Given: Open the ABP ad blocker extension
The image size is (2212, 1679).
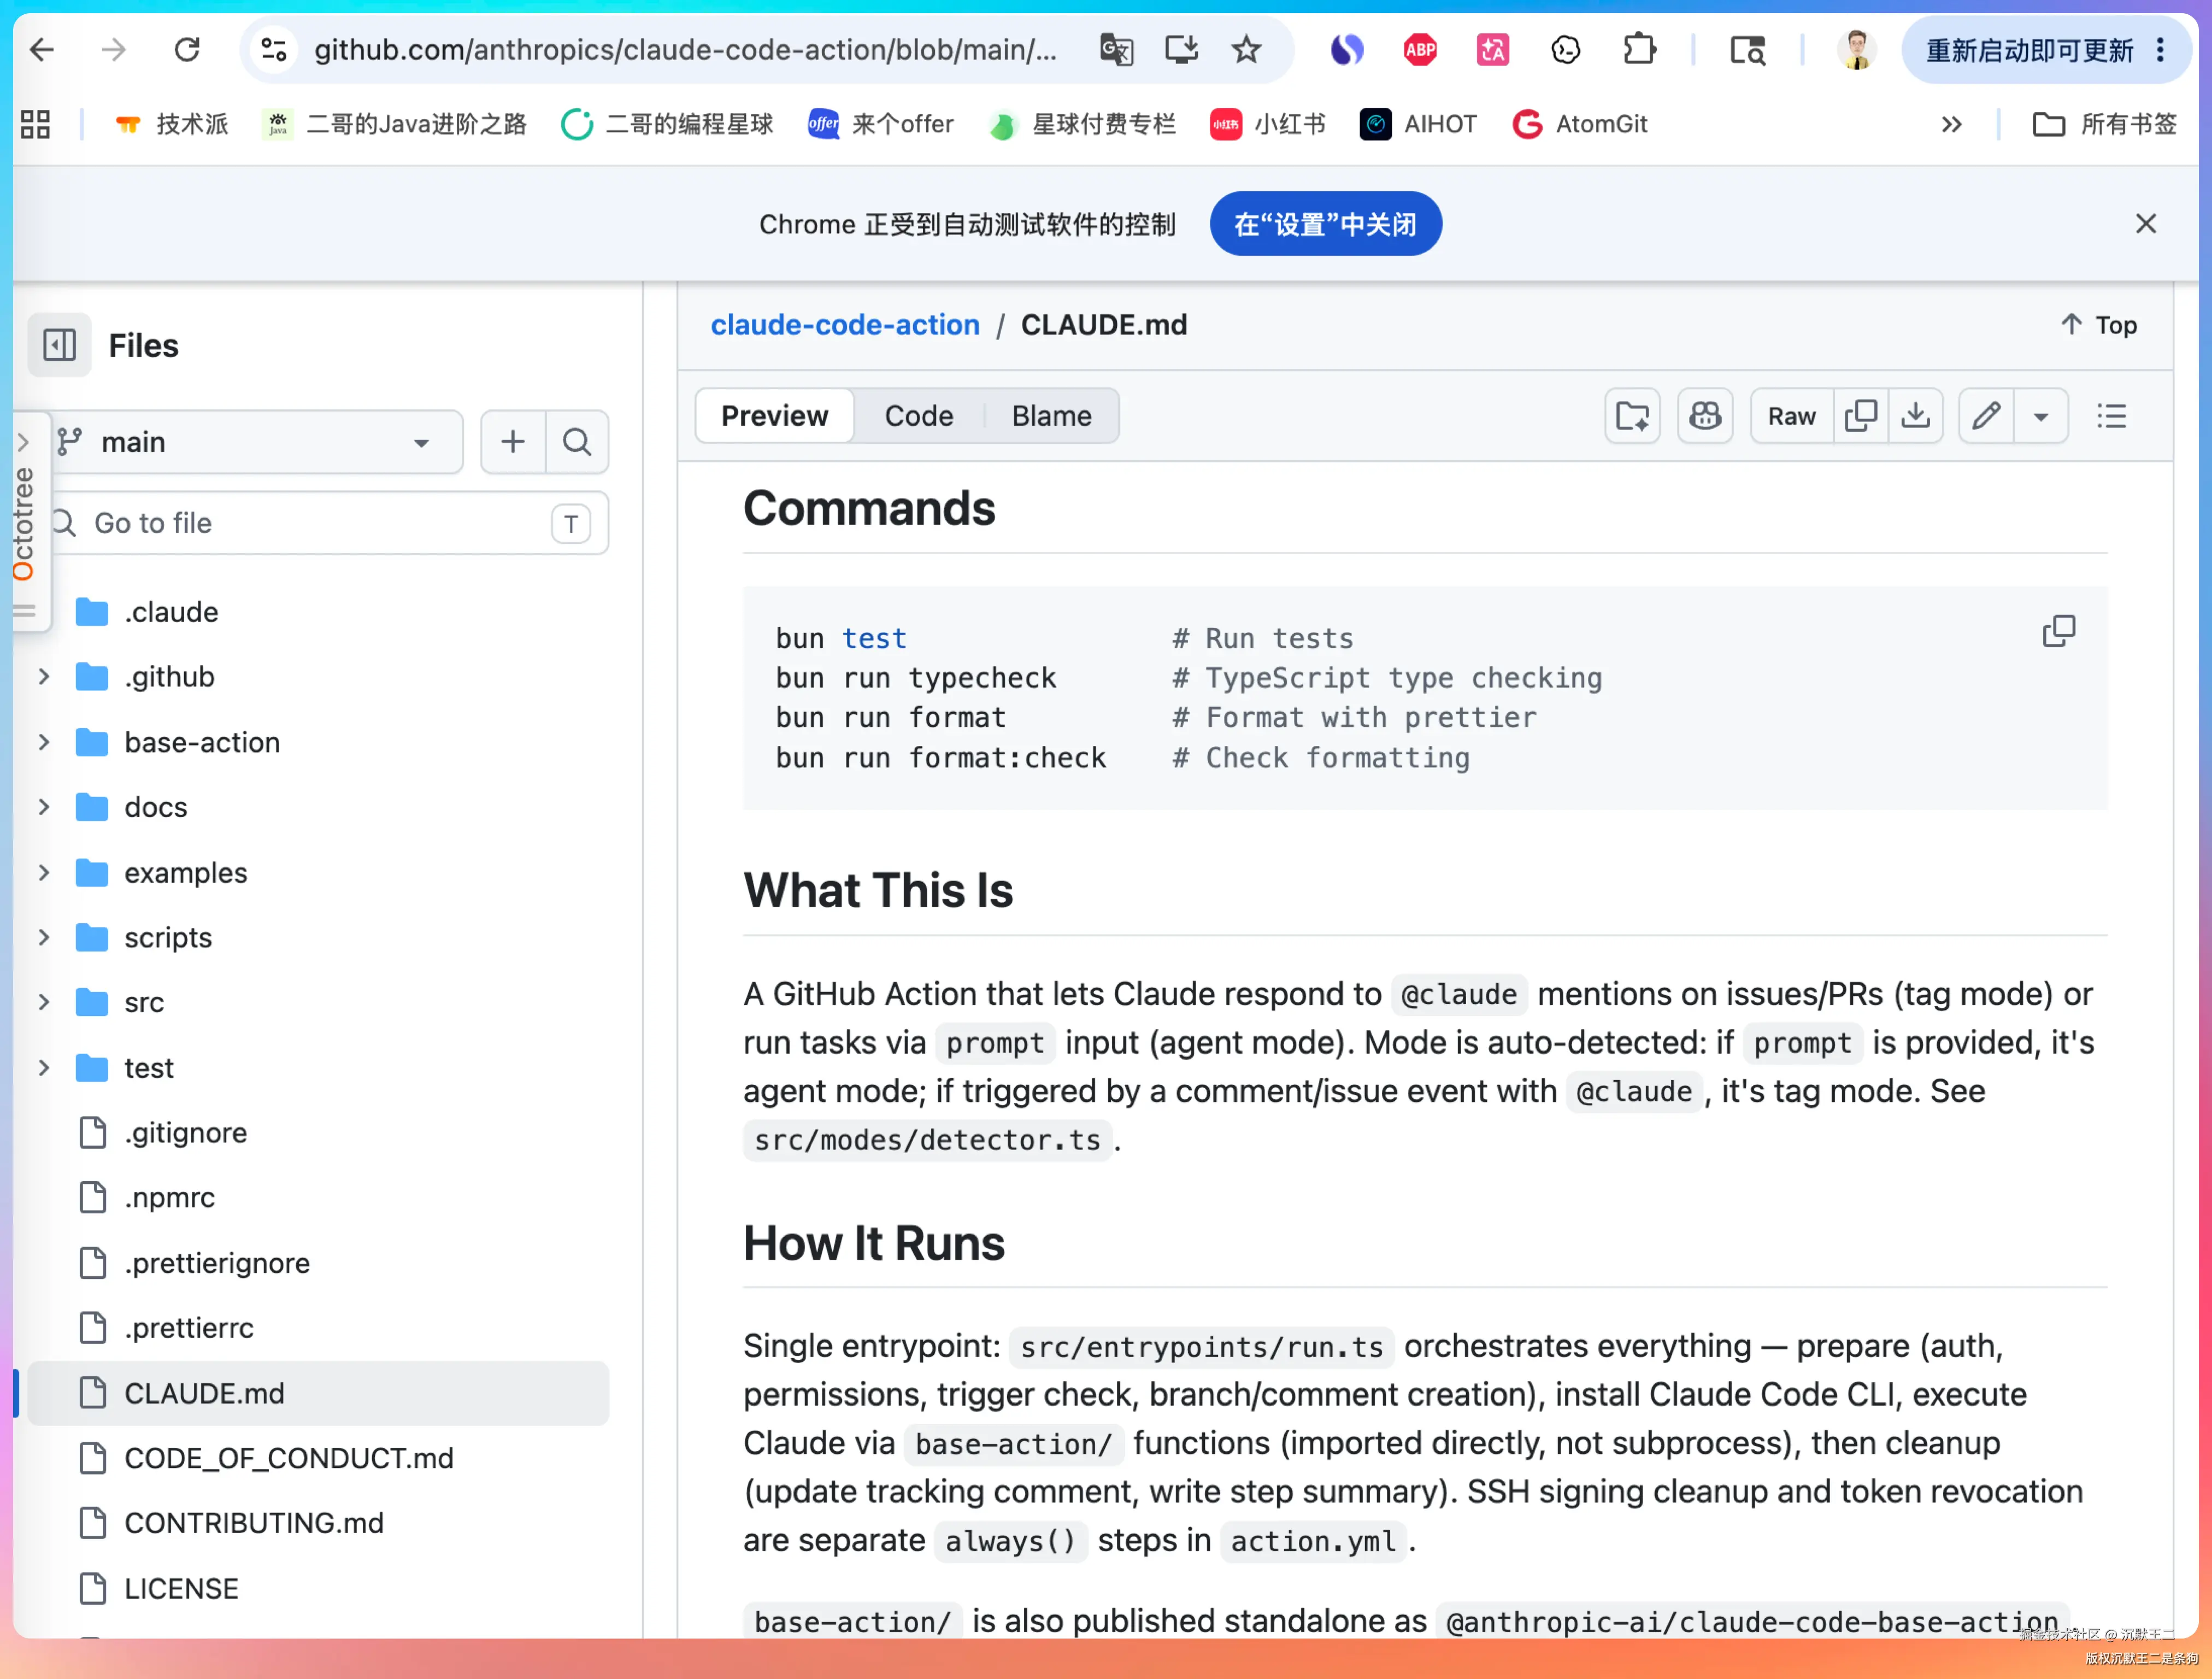Looking at the screenshot, I should point(1420,49).
